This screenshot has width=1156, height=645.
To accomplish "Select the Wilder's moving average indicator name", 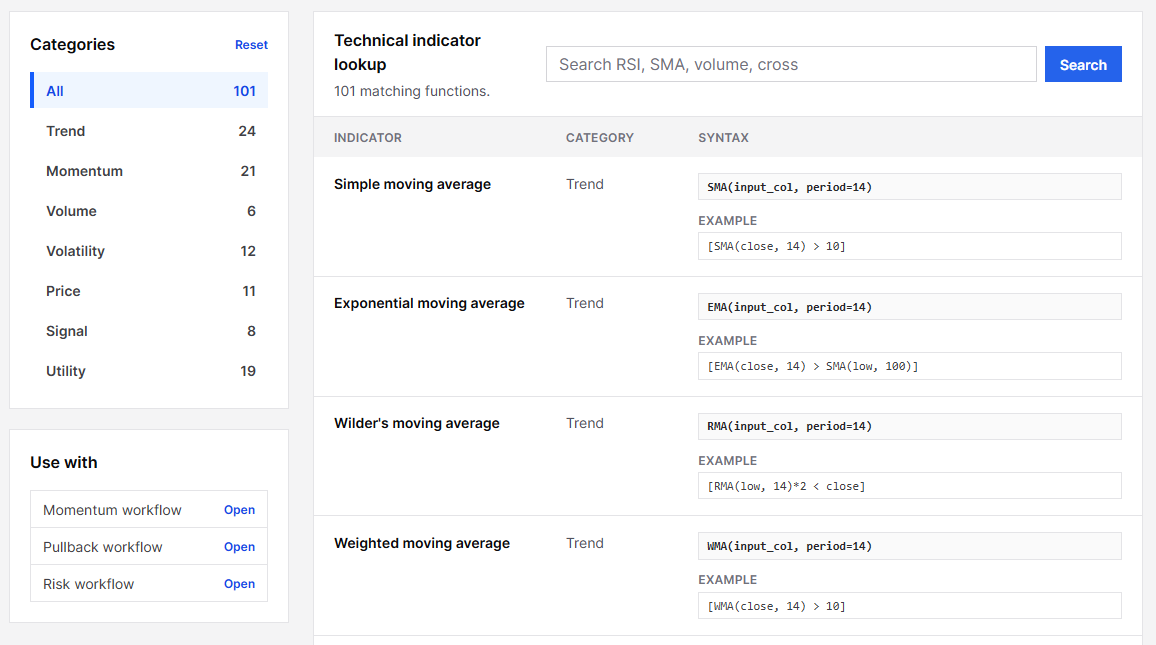I will [x=417, y=423].
